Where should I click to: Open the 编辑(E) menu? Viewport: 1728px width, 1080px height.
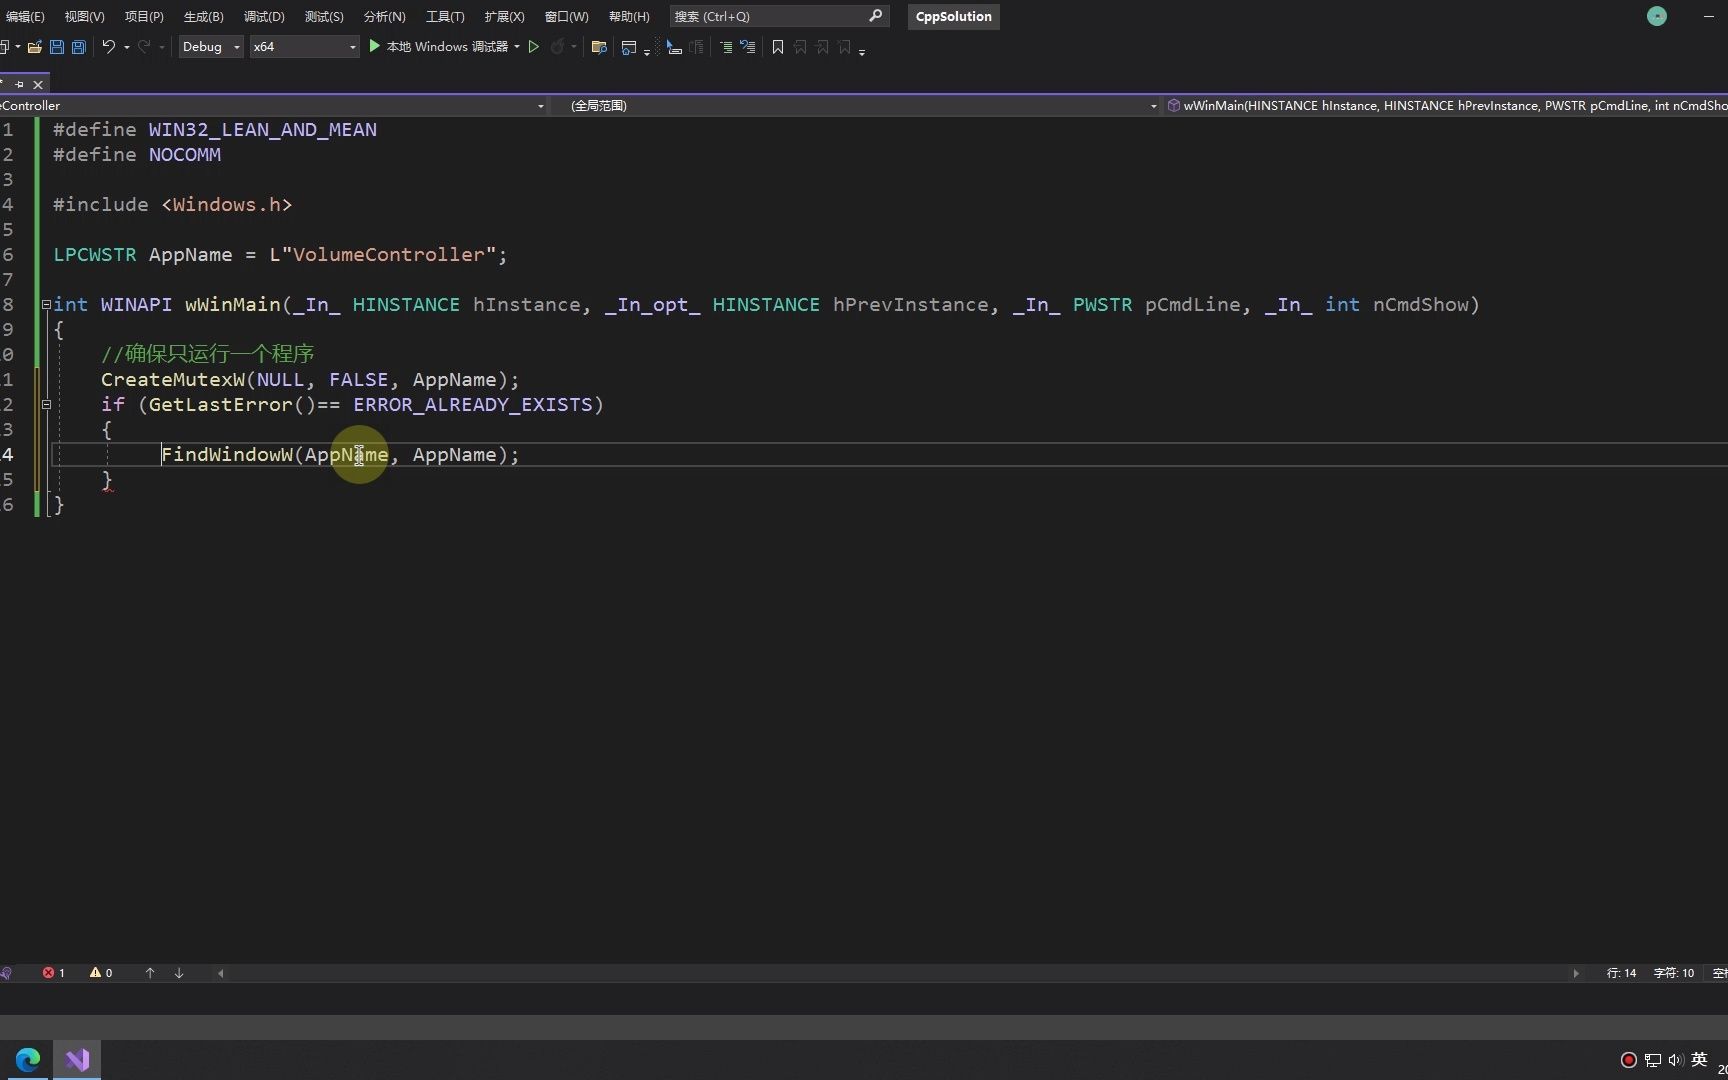[x=25, y=16]
